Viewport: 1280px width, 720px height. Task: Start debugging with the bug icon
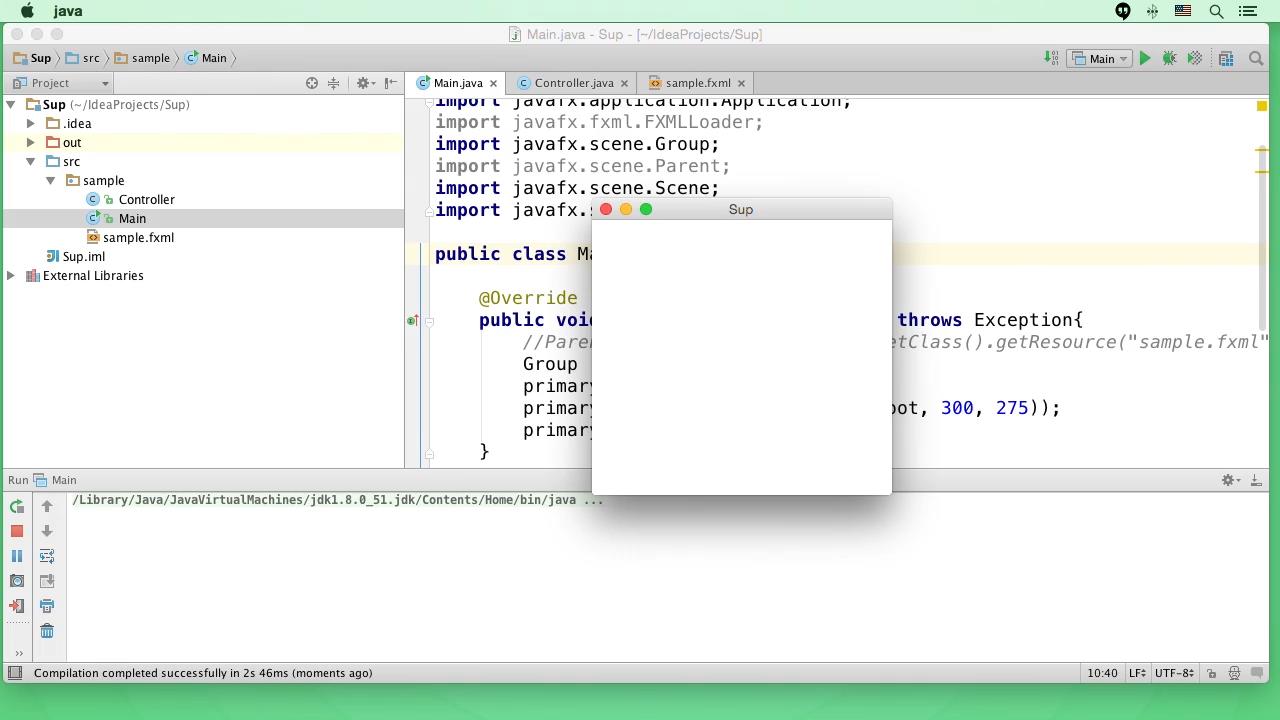tap(1169, 58)
